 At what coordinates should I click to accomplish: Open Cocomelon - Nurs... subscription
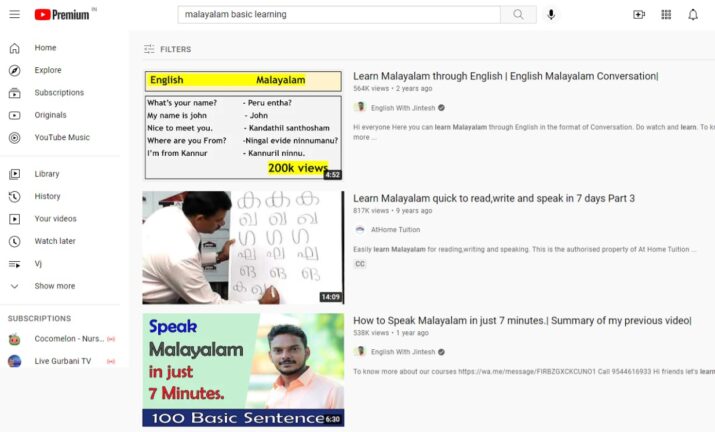(x=69, y=338)
